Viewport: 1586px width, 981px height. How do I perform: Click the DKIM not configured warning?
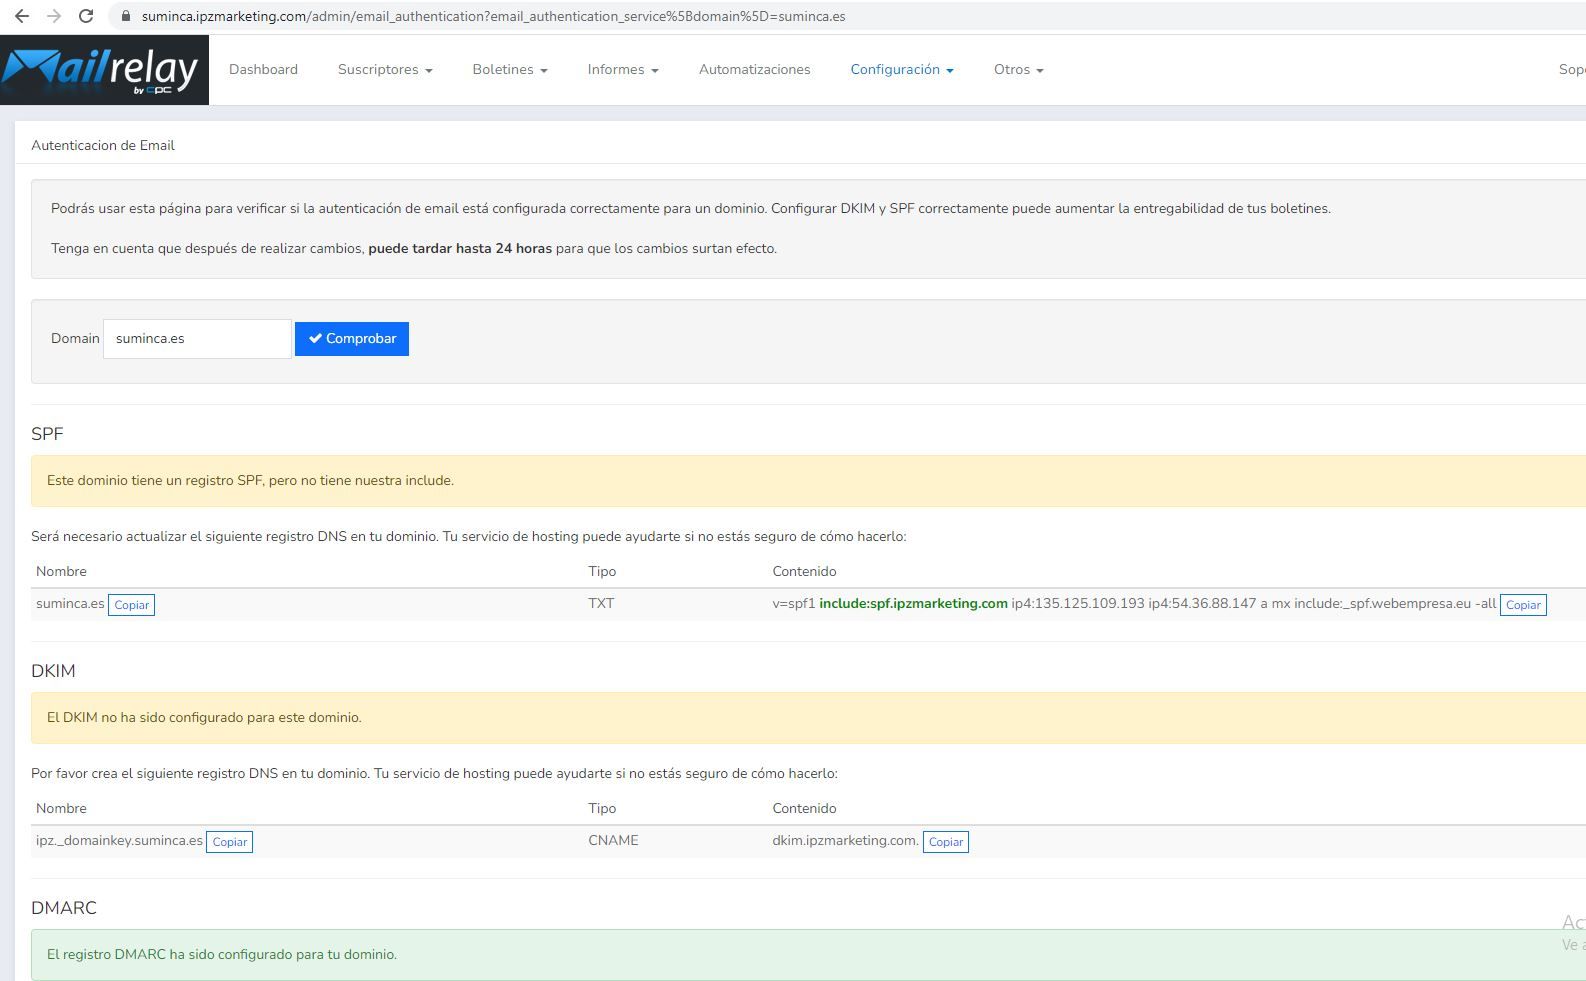[808, 718]
